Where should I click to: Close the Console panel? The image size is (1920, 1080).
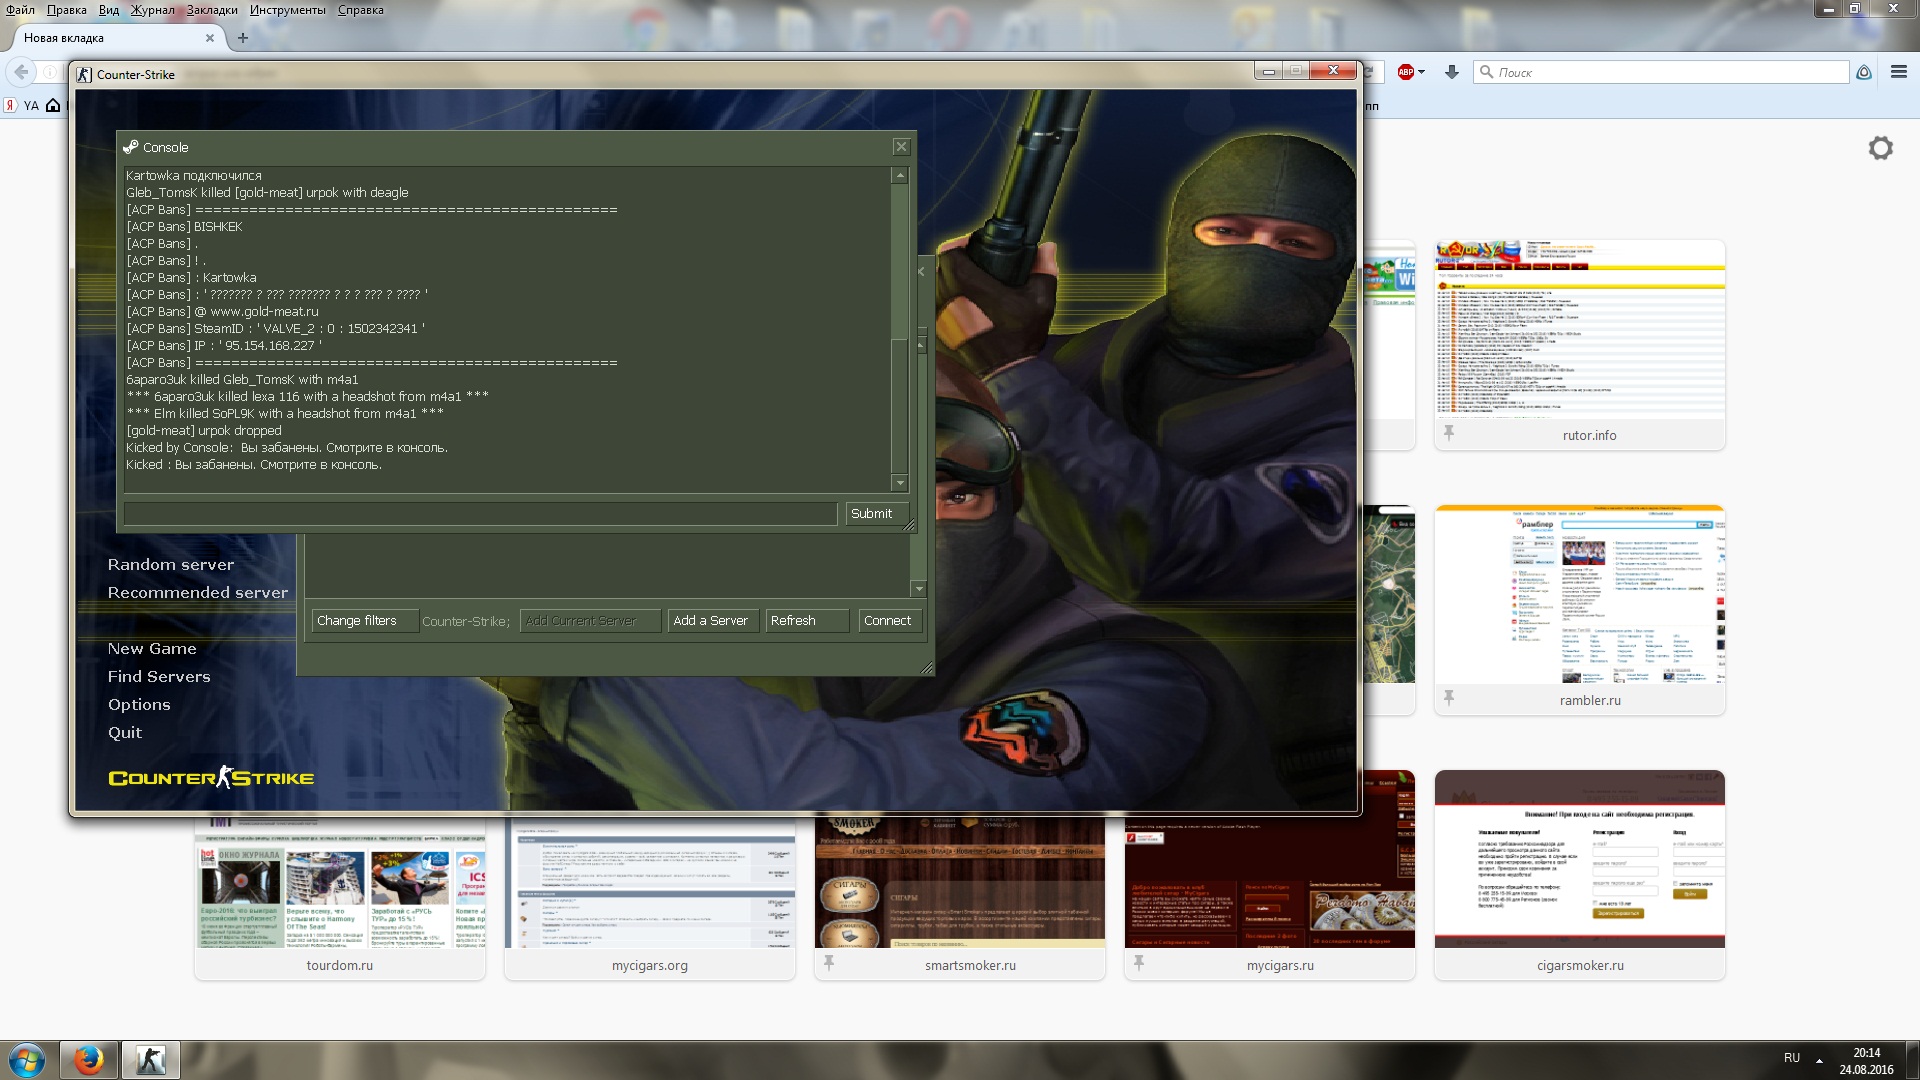coord(901,147)
